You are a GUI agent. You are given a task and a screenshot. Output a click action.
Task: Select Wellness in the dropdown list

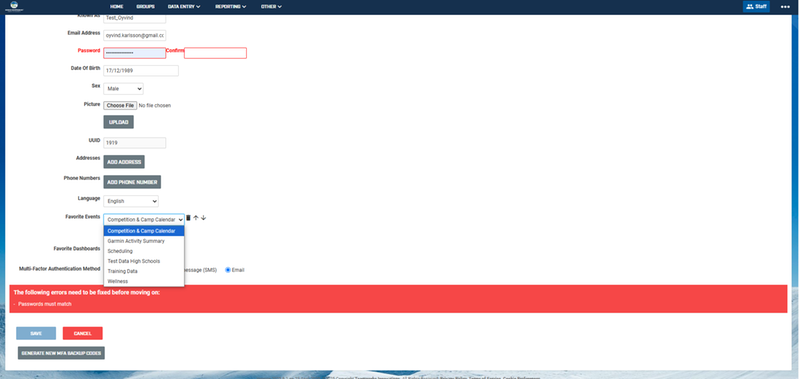(x=144, y=281)
